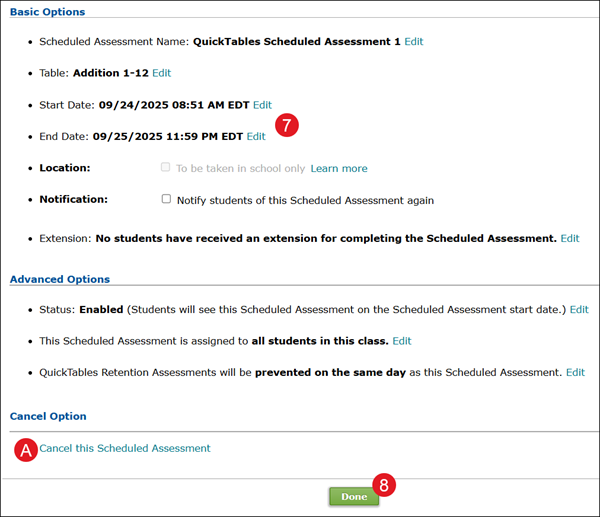Click the Advanced Options heading
Screen dimensions: 600x517
(x=59, y=279)
